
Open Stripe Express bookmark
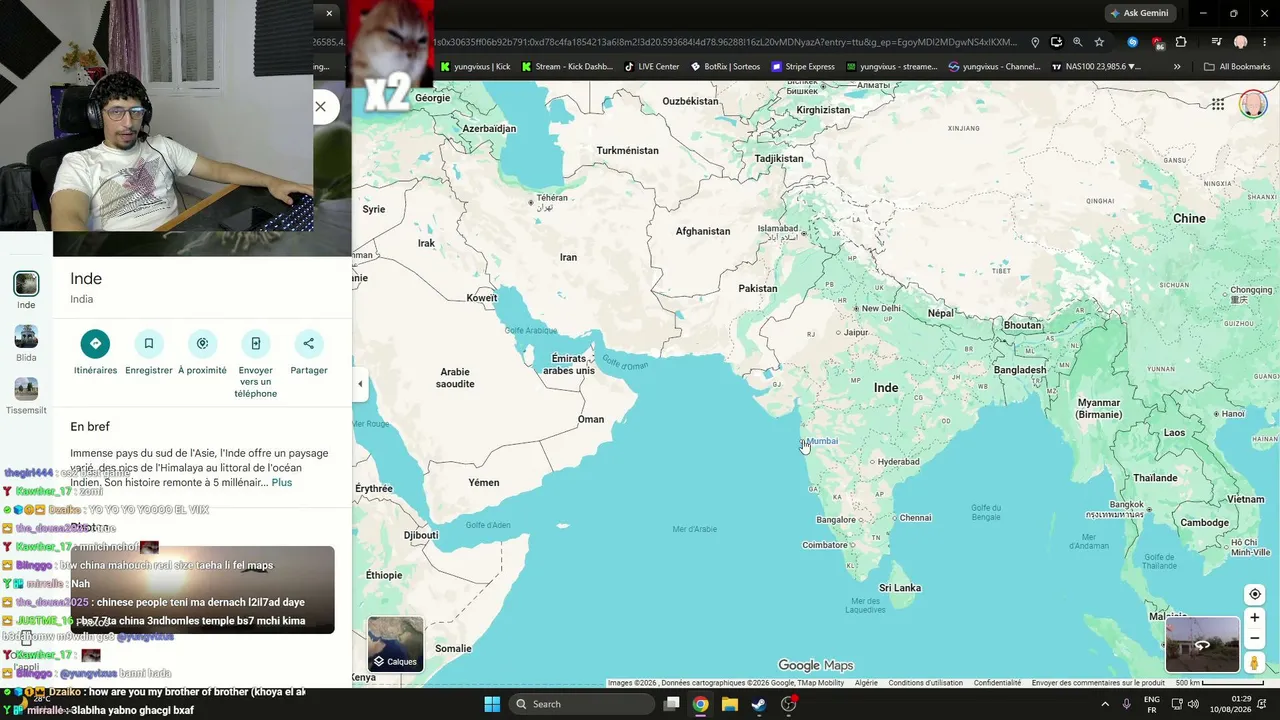[803, 67]
